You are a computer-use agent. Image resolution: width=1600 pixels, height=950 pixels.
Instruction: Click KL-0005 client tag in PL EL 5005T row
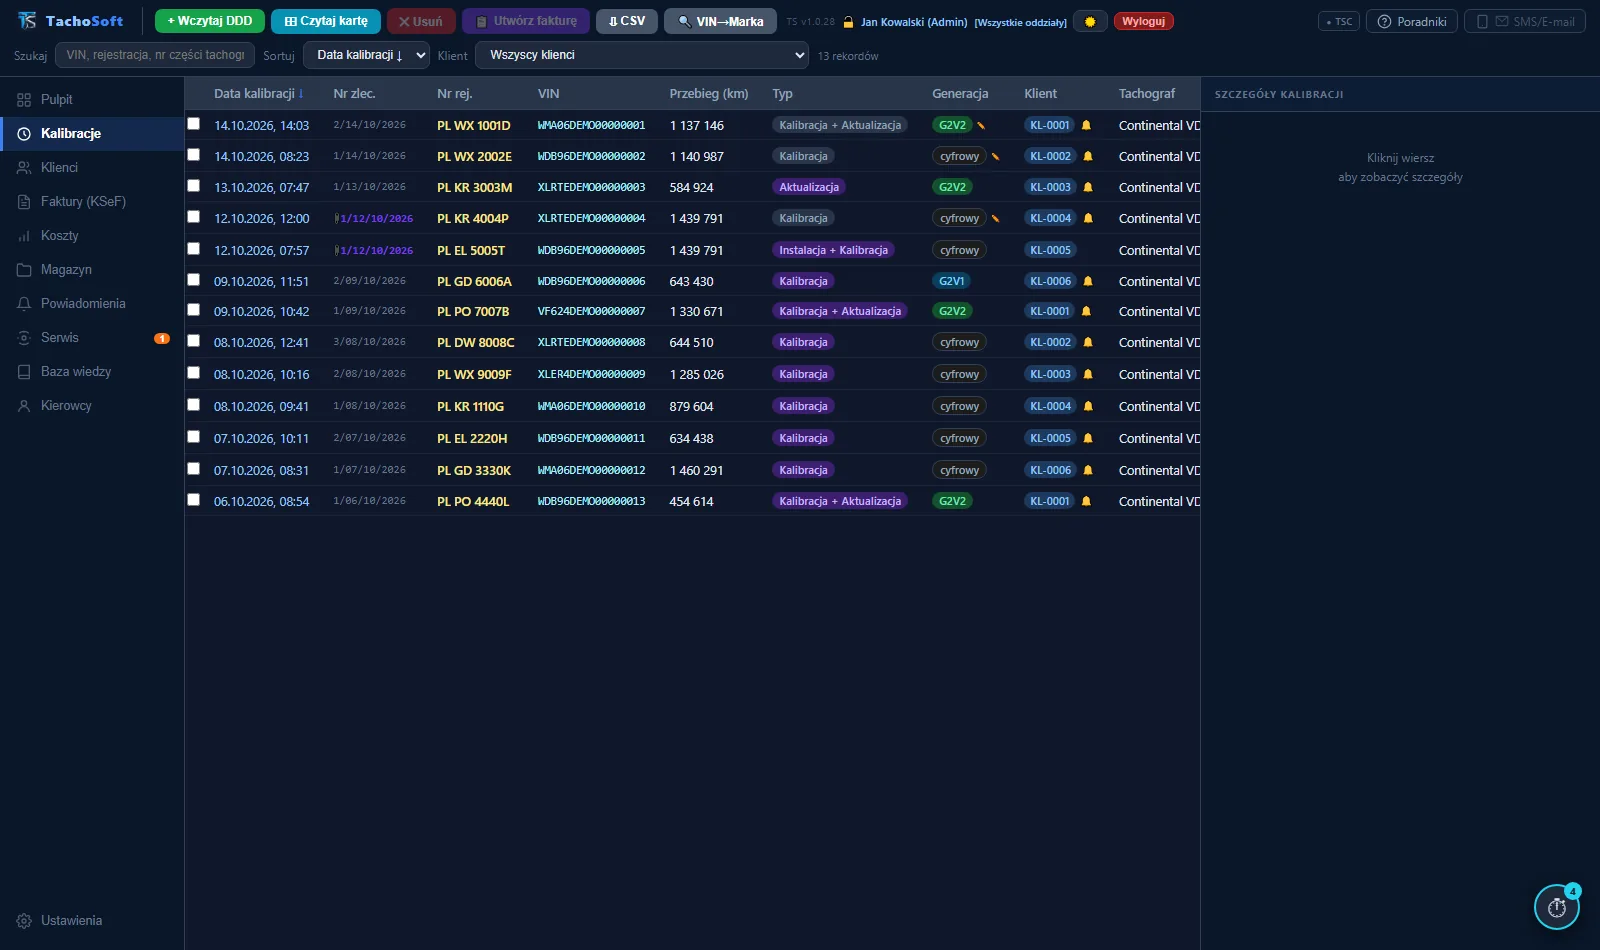click(1050, 250)
